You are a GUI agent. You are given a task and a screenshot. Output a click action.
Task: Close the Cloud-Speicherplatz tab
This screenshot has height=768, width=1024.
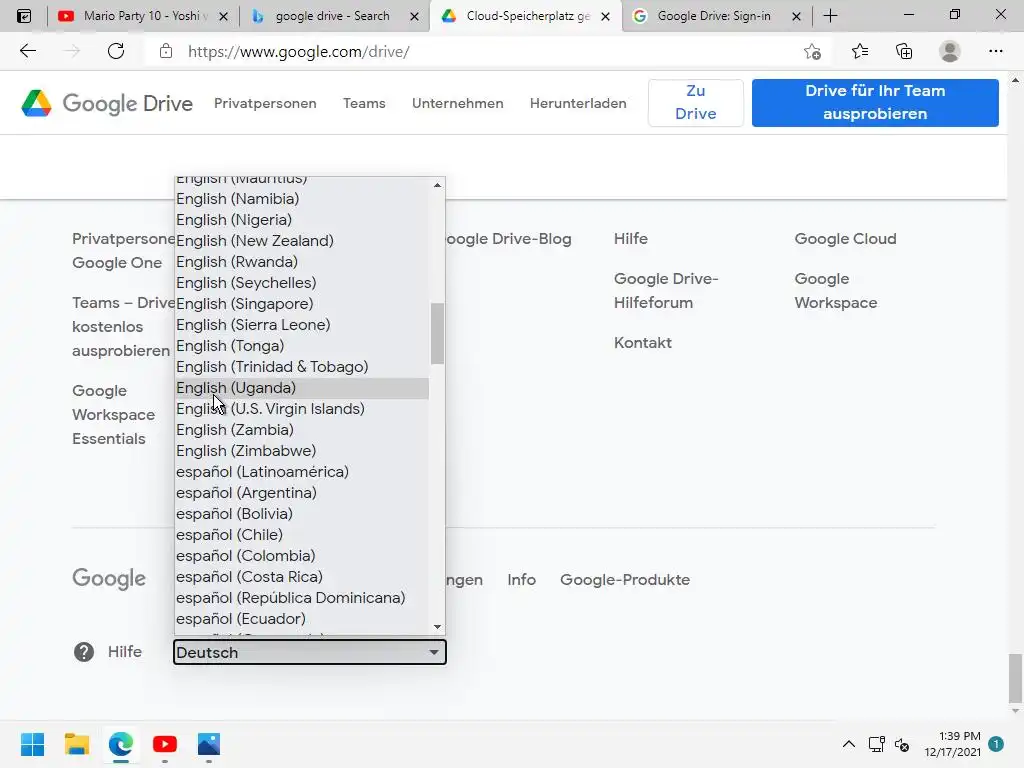605,16
